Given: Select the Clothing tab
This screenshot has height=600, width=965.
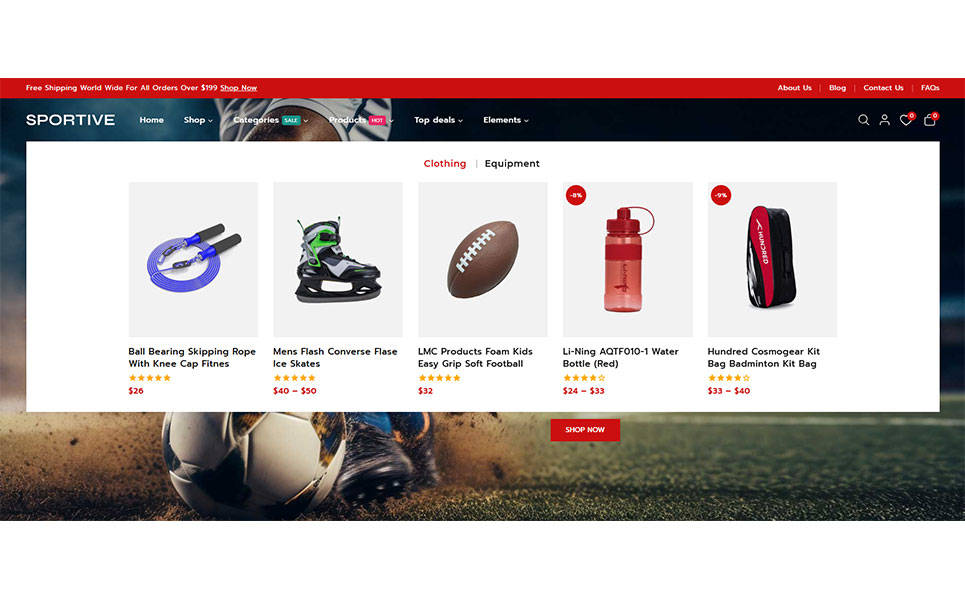Looking at the screenshot, I should click(445, 164).
